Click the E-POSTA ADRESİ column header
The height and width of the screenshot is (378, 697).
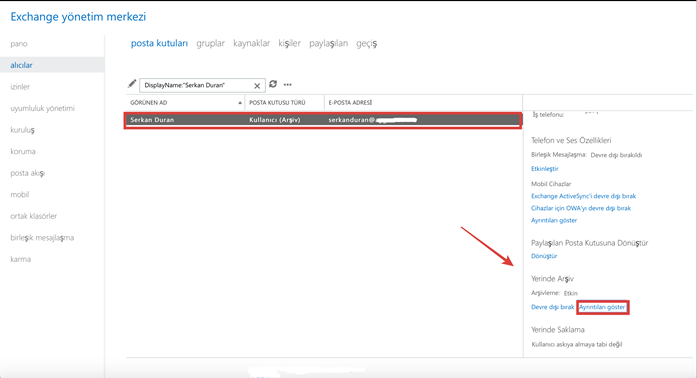[x=350, y=103]
